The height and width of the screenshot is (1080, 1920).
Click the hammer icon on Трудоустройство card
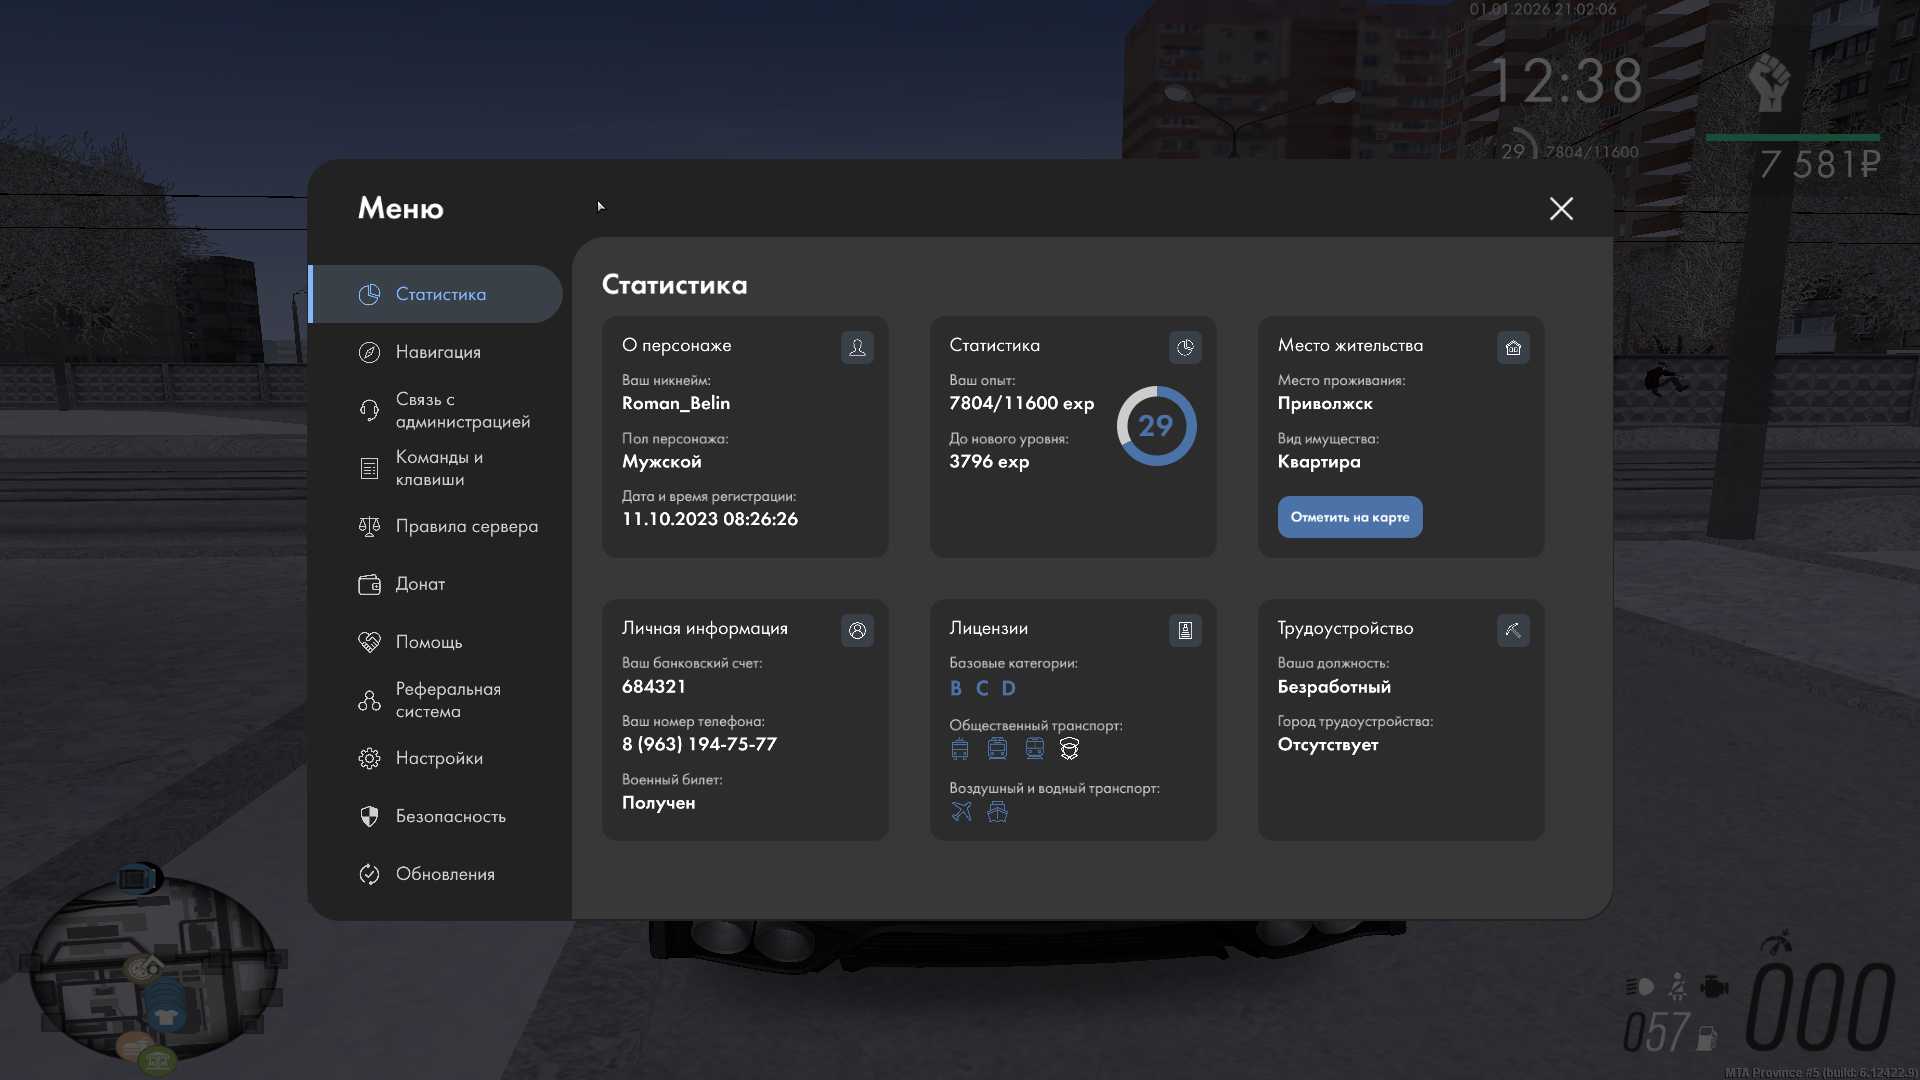tap(1513, 630)
